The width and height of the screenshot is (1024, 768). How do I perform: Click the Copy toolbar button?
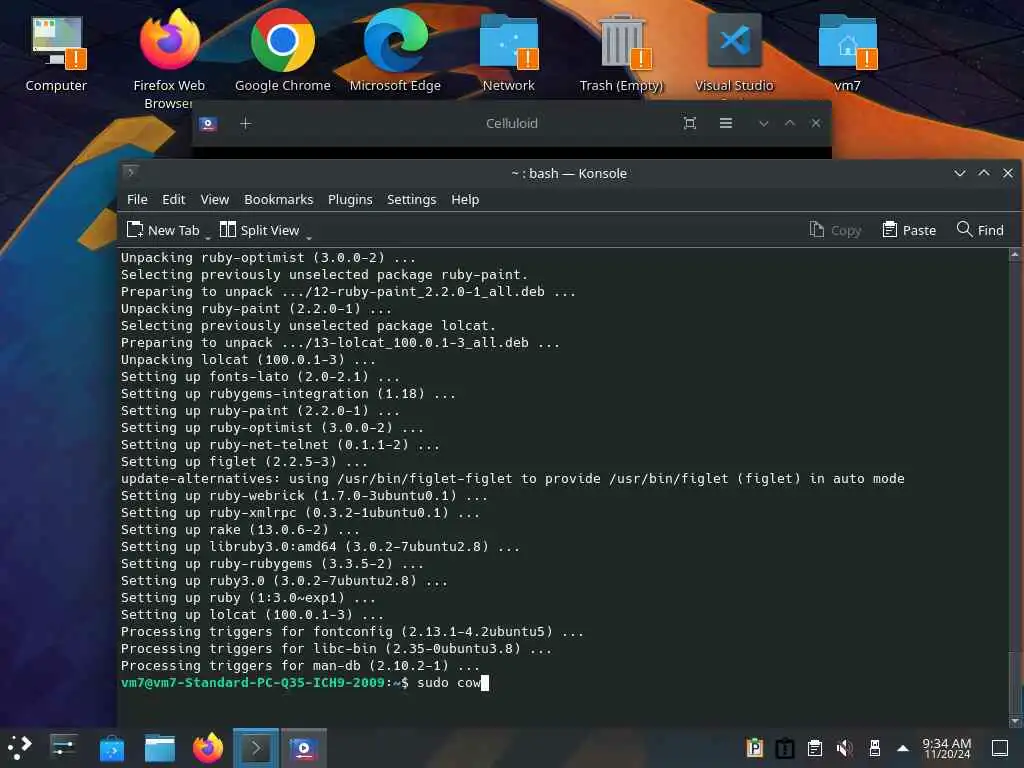click(x=835, y=230)
